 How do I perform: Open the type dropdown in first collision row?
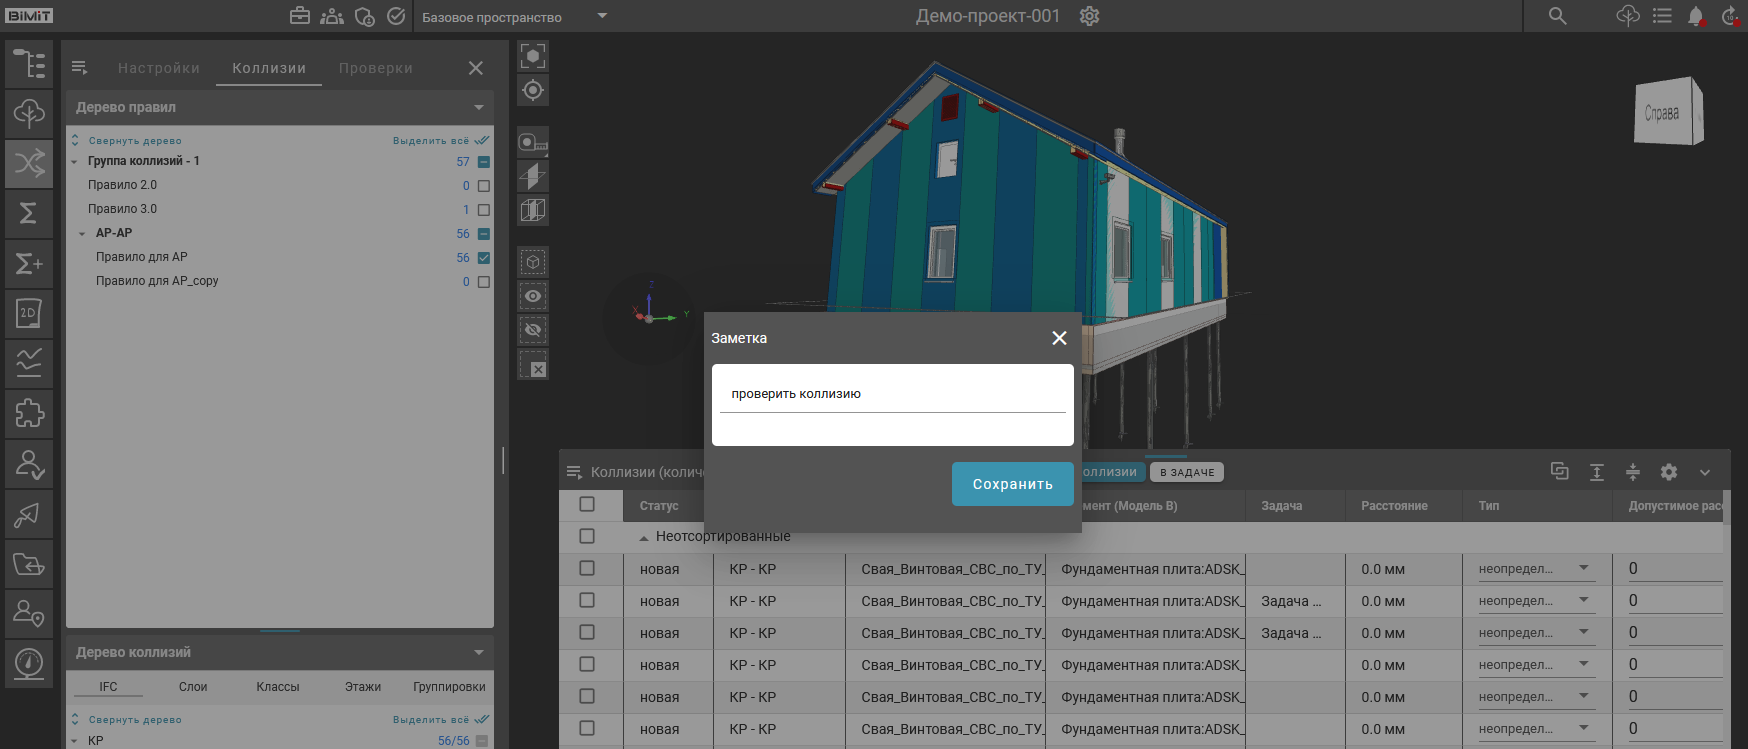(1584, 568)
